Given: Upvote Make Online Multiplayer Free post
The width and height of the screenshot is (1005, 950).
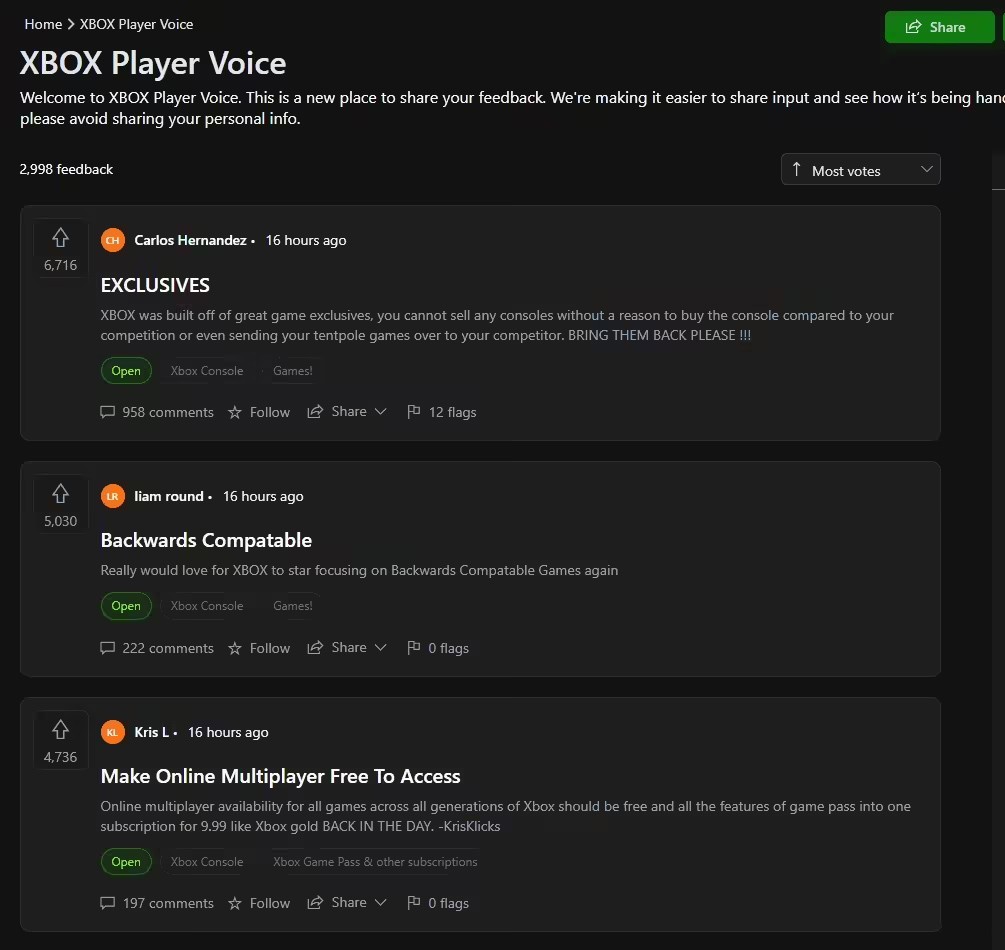Looking at the screenshot, I should click(60, 729).
